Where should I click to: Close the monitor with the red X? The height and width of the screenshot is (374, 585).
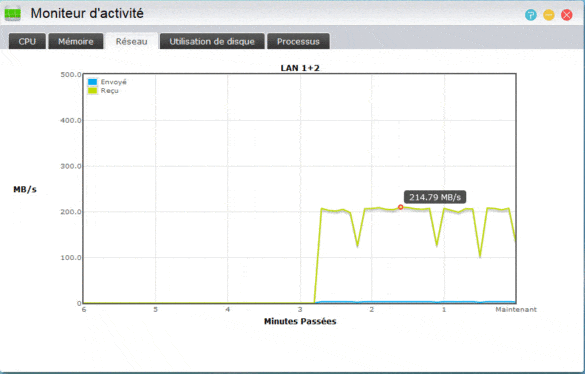(567, 15)
